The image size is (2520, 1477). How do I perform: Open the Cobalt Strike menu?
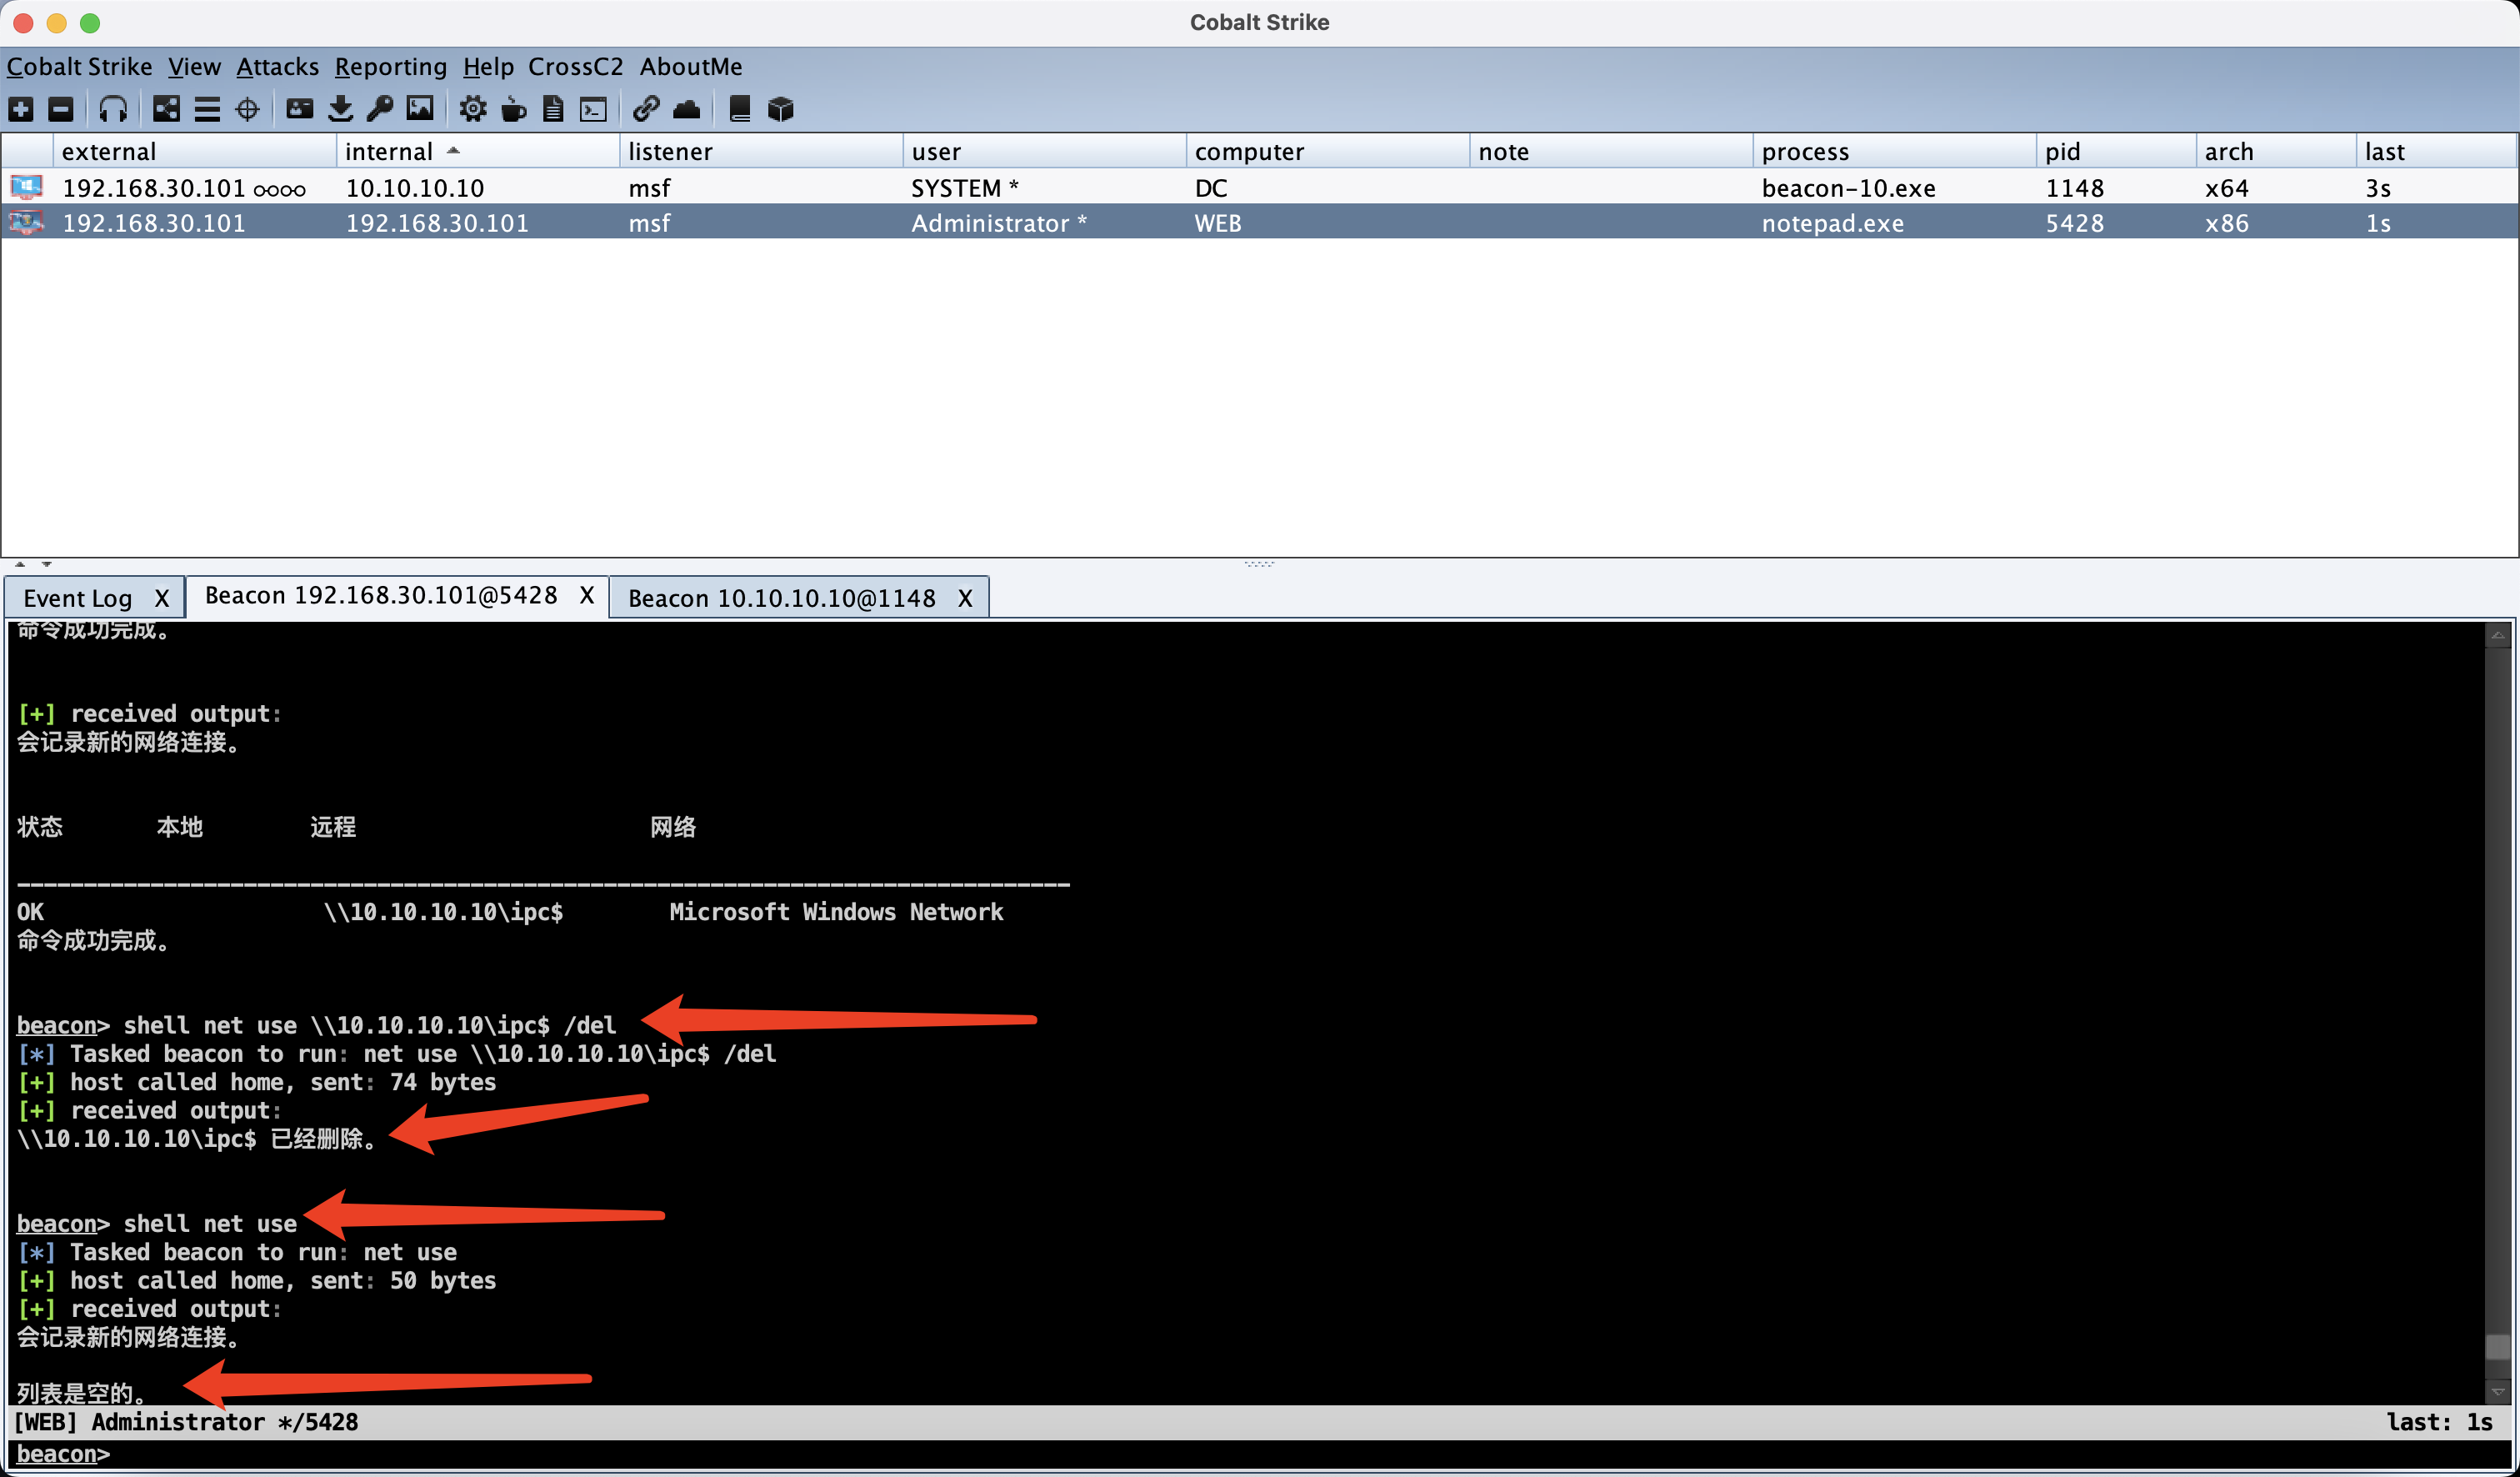(x=80, y=66)
